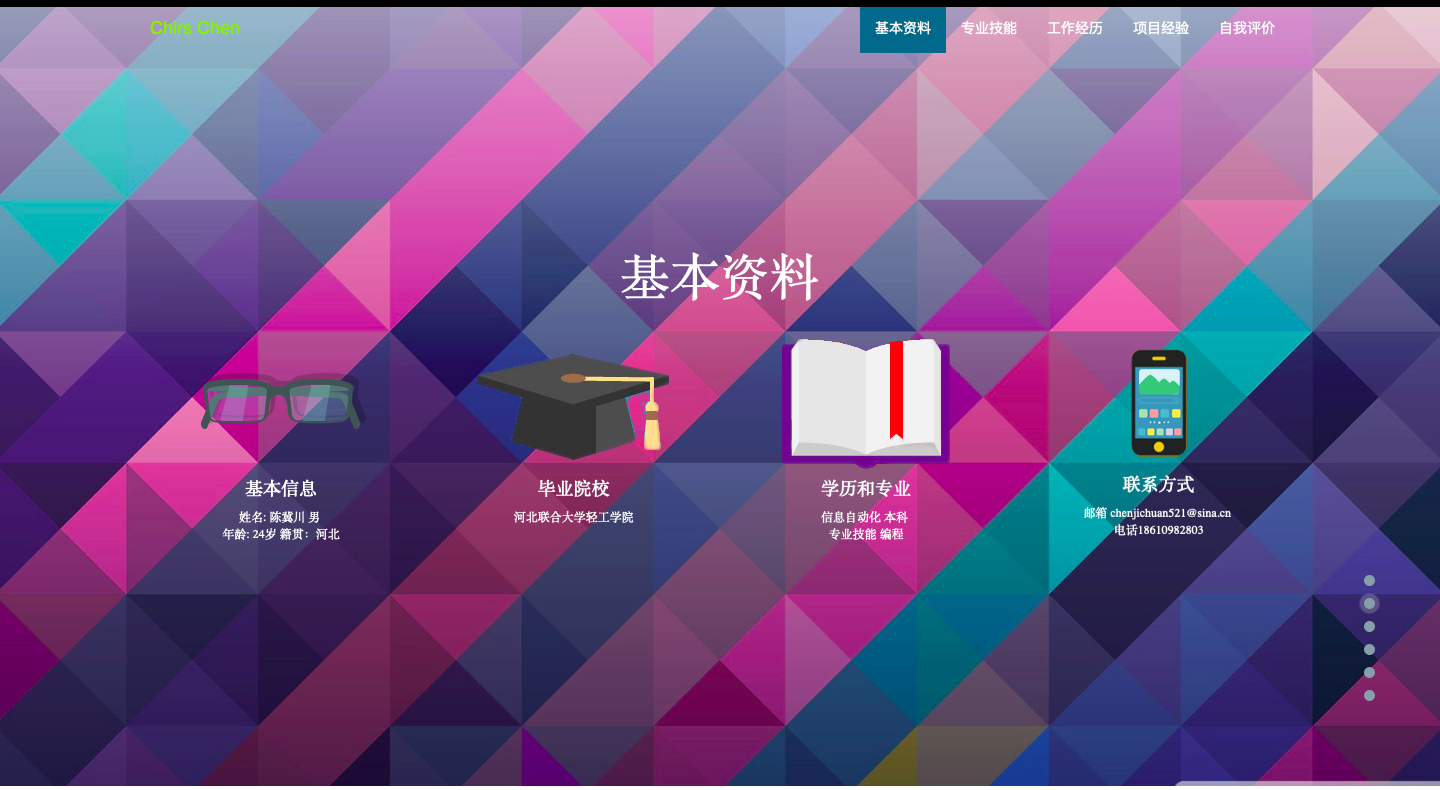The height and width of the screenshot is (790, 1440).
Task: Jump to the last page dot
Action: click(1369, 696)
